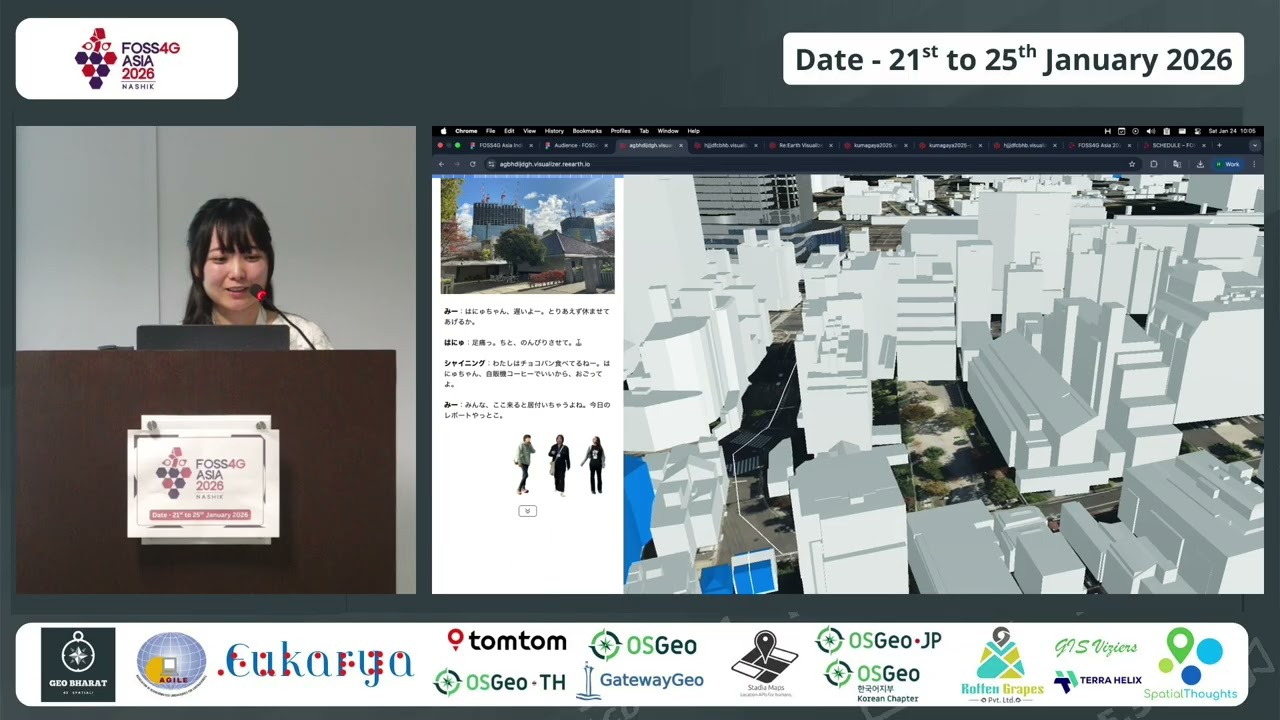Open the File menu

pos(490,131)
